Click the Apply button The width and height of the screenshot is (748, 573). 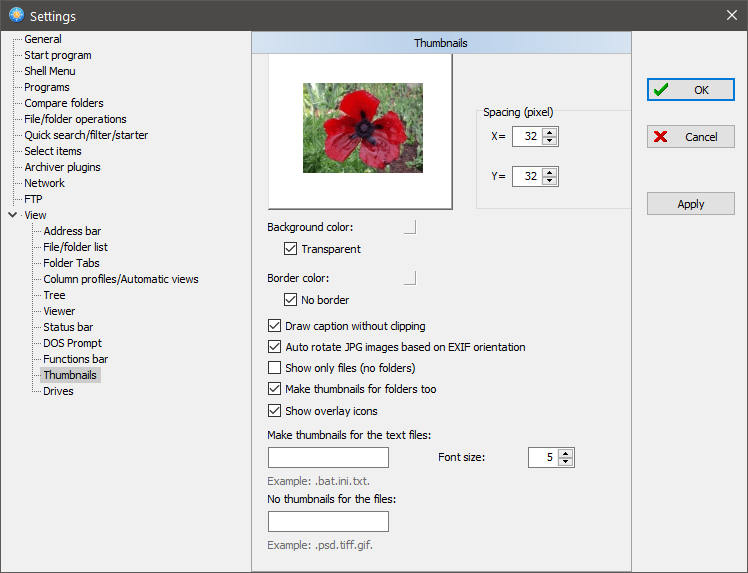[691, 204]
